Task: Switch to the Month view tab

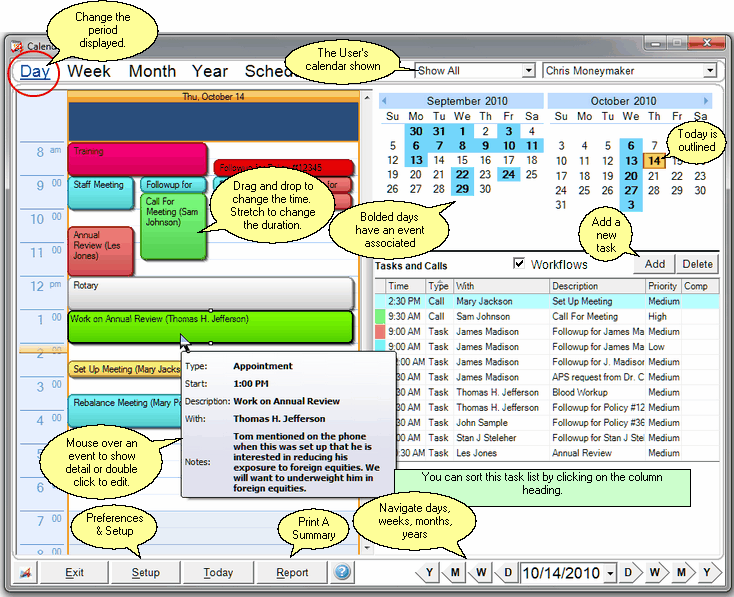Action: [152, 71]
